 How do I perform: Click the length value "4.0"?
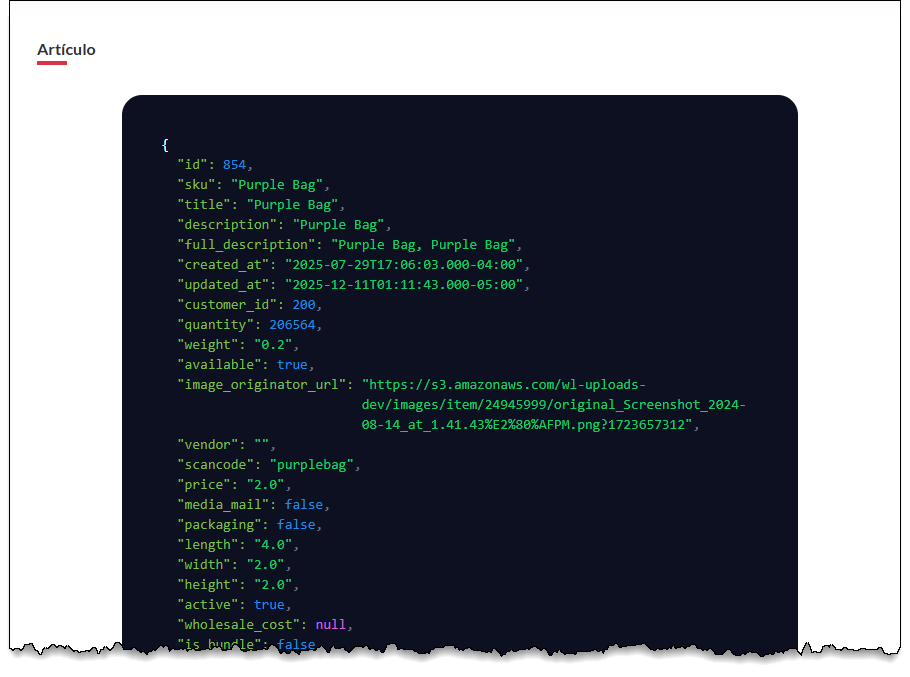273,544
